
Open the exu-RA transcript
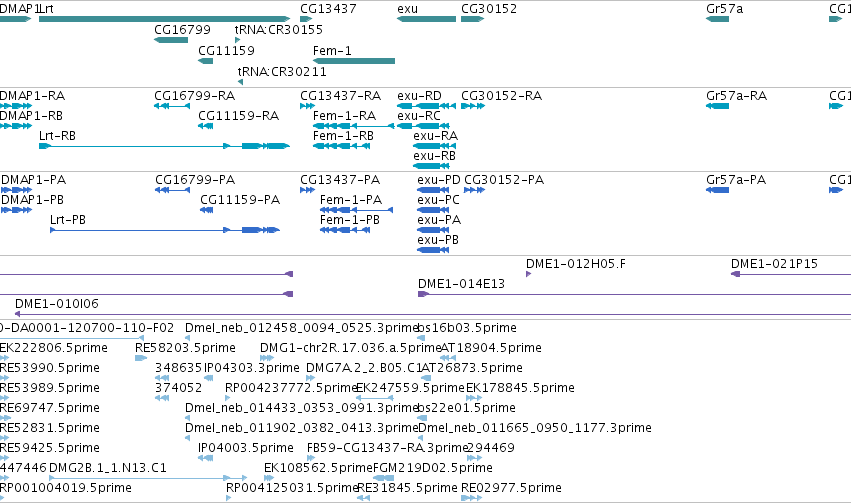pos(436,136)
